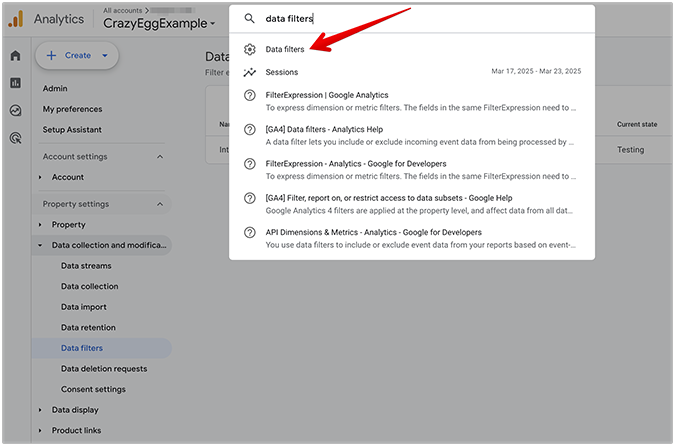Open the Reports bar chart icon
675x446 pixels.
coord(15,83)
